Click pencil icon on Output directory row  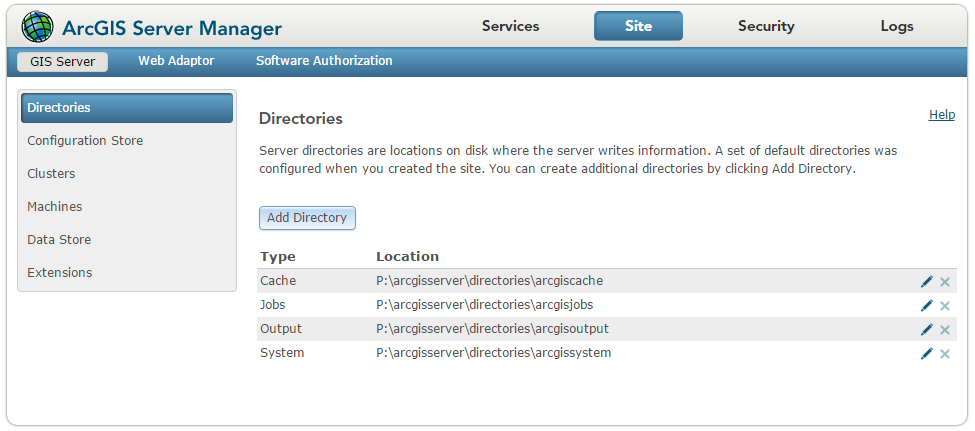click(x=927, y=330)
